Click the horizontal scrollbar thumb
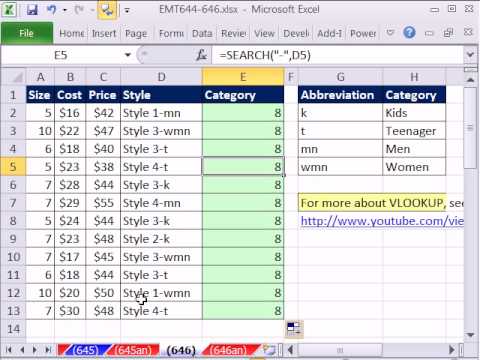Screen dimensions: 480x360 [340, 350]
